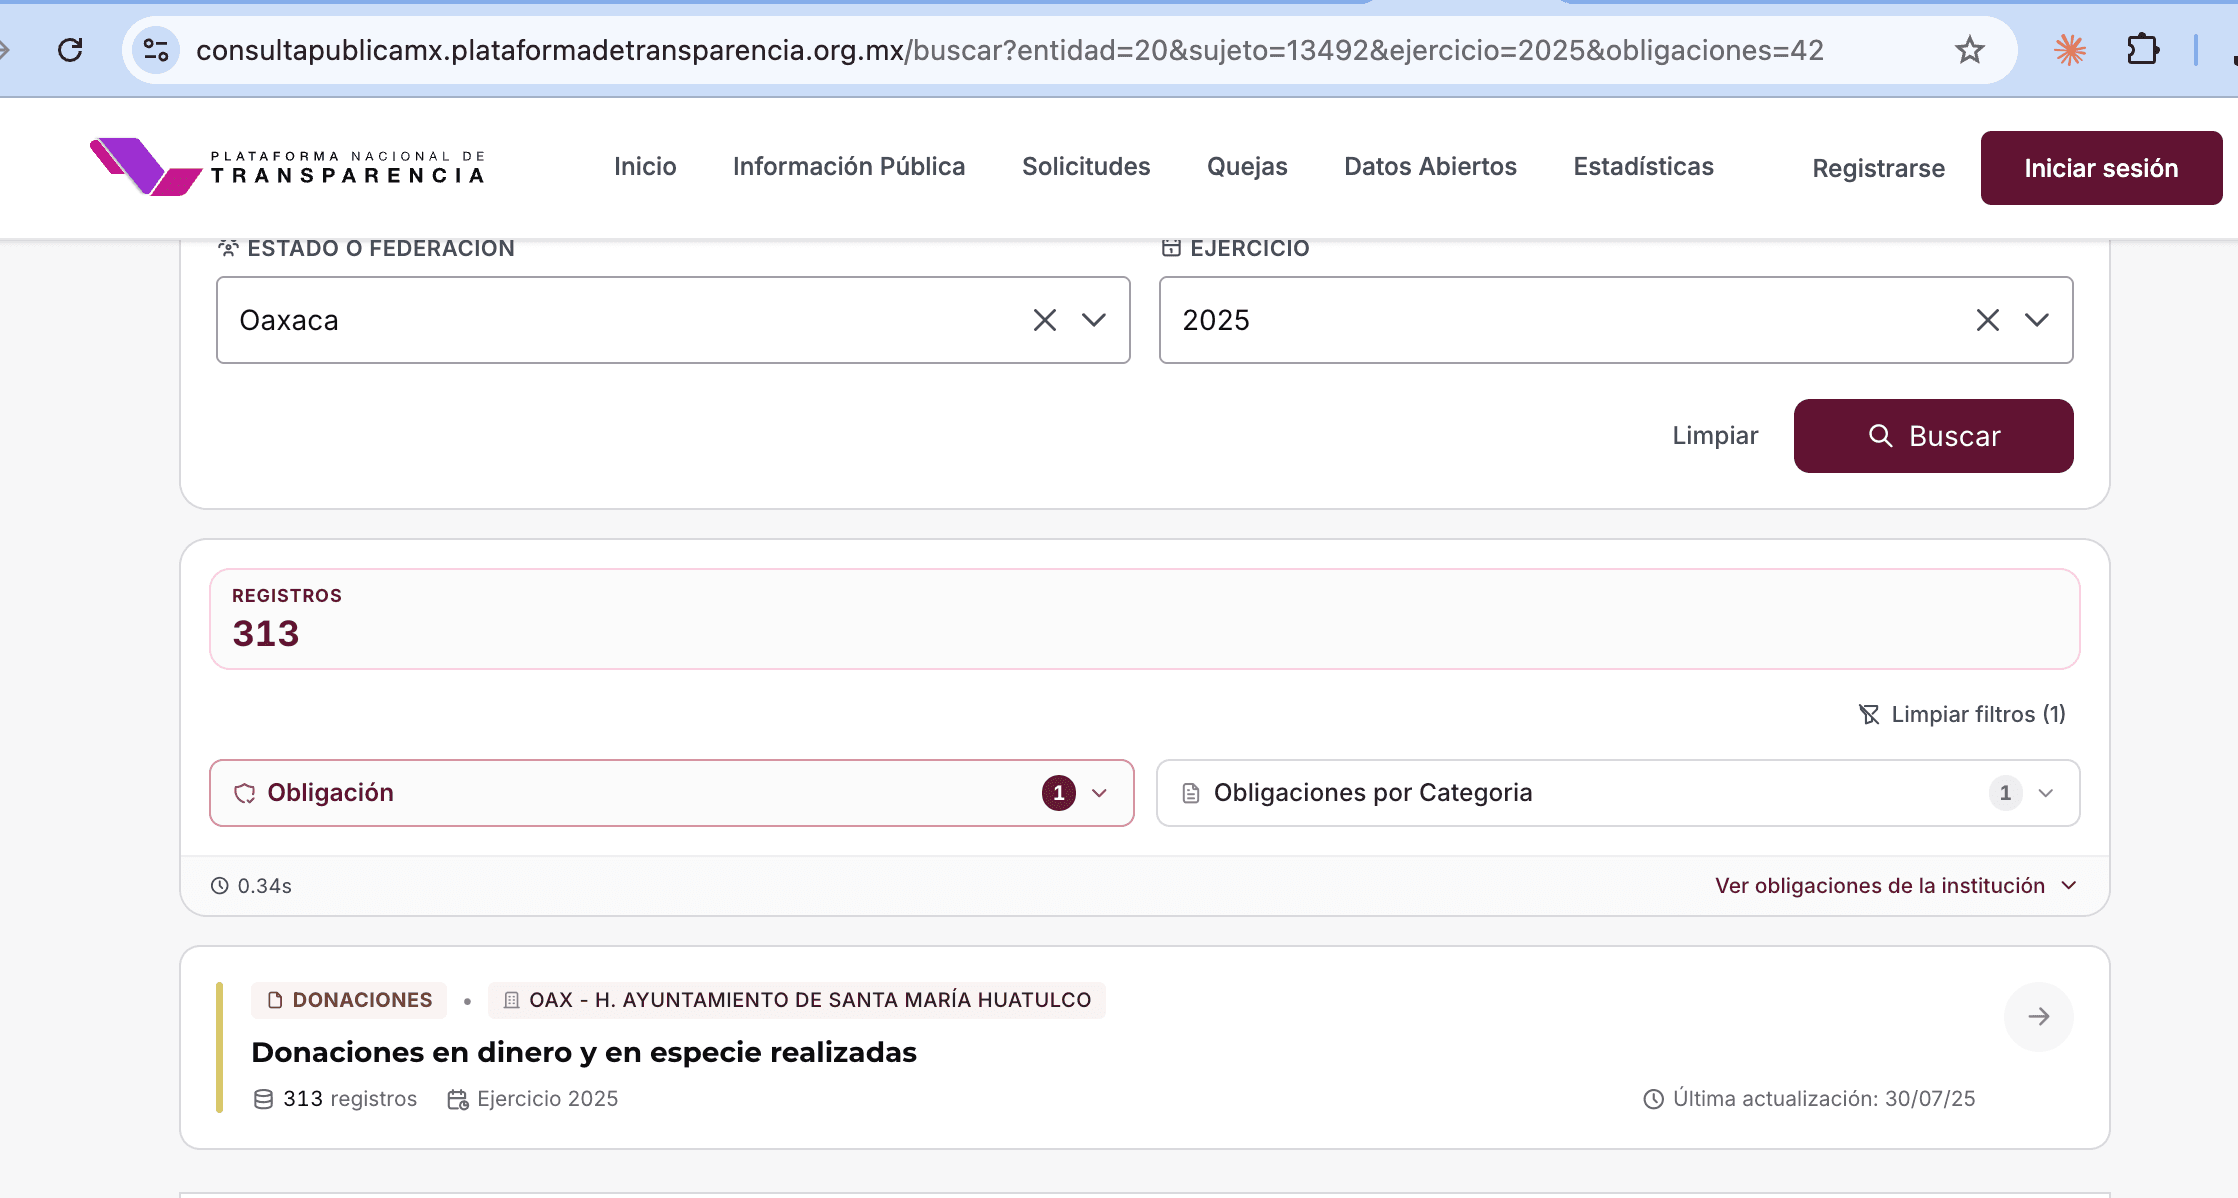Clear the 2025 ejercicio with the X
This screenshot has height=1198, width=2238.
[1988, 320]
